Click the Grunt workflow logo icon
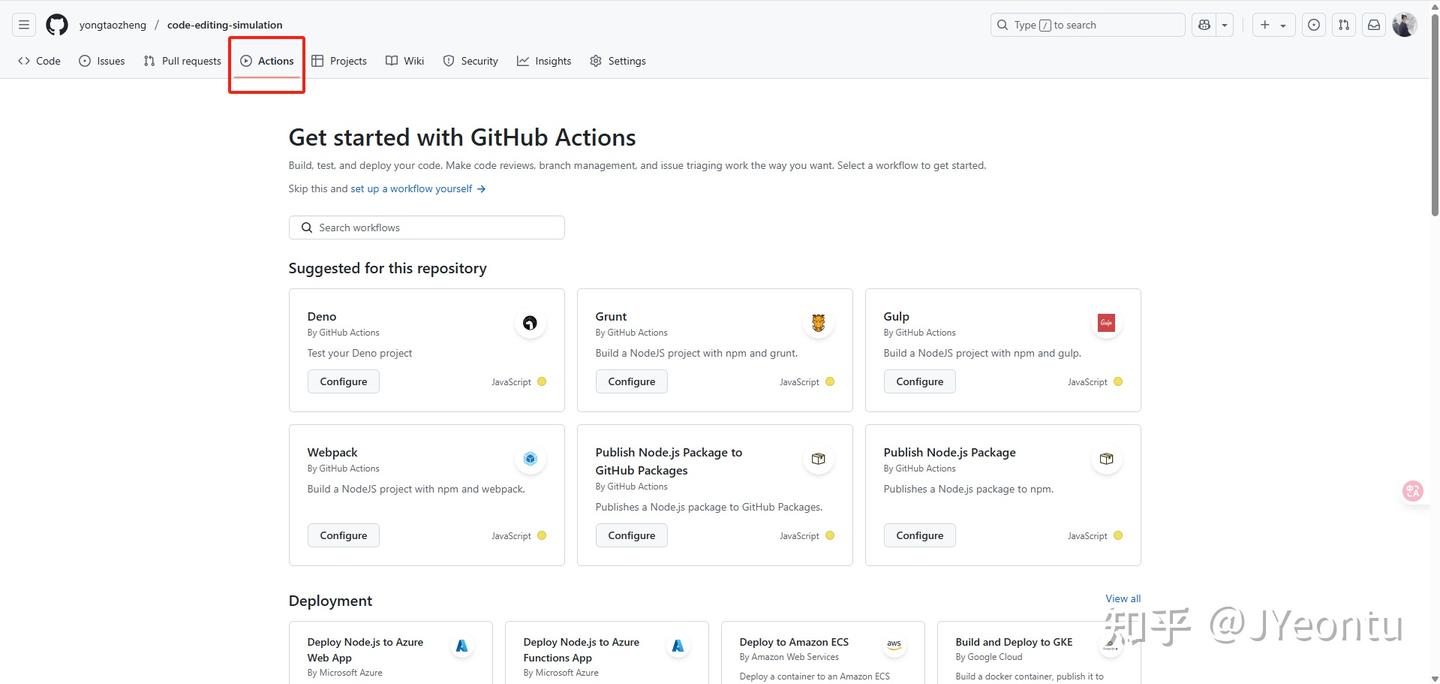Screen dimensions: 1440x684 click(x=818, y=323)
